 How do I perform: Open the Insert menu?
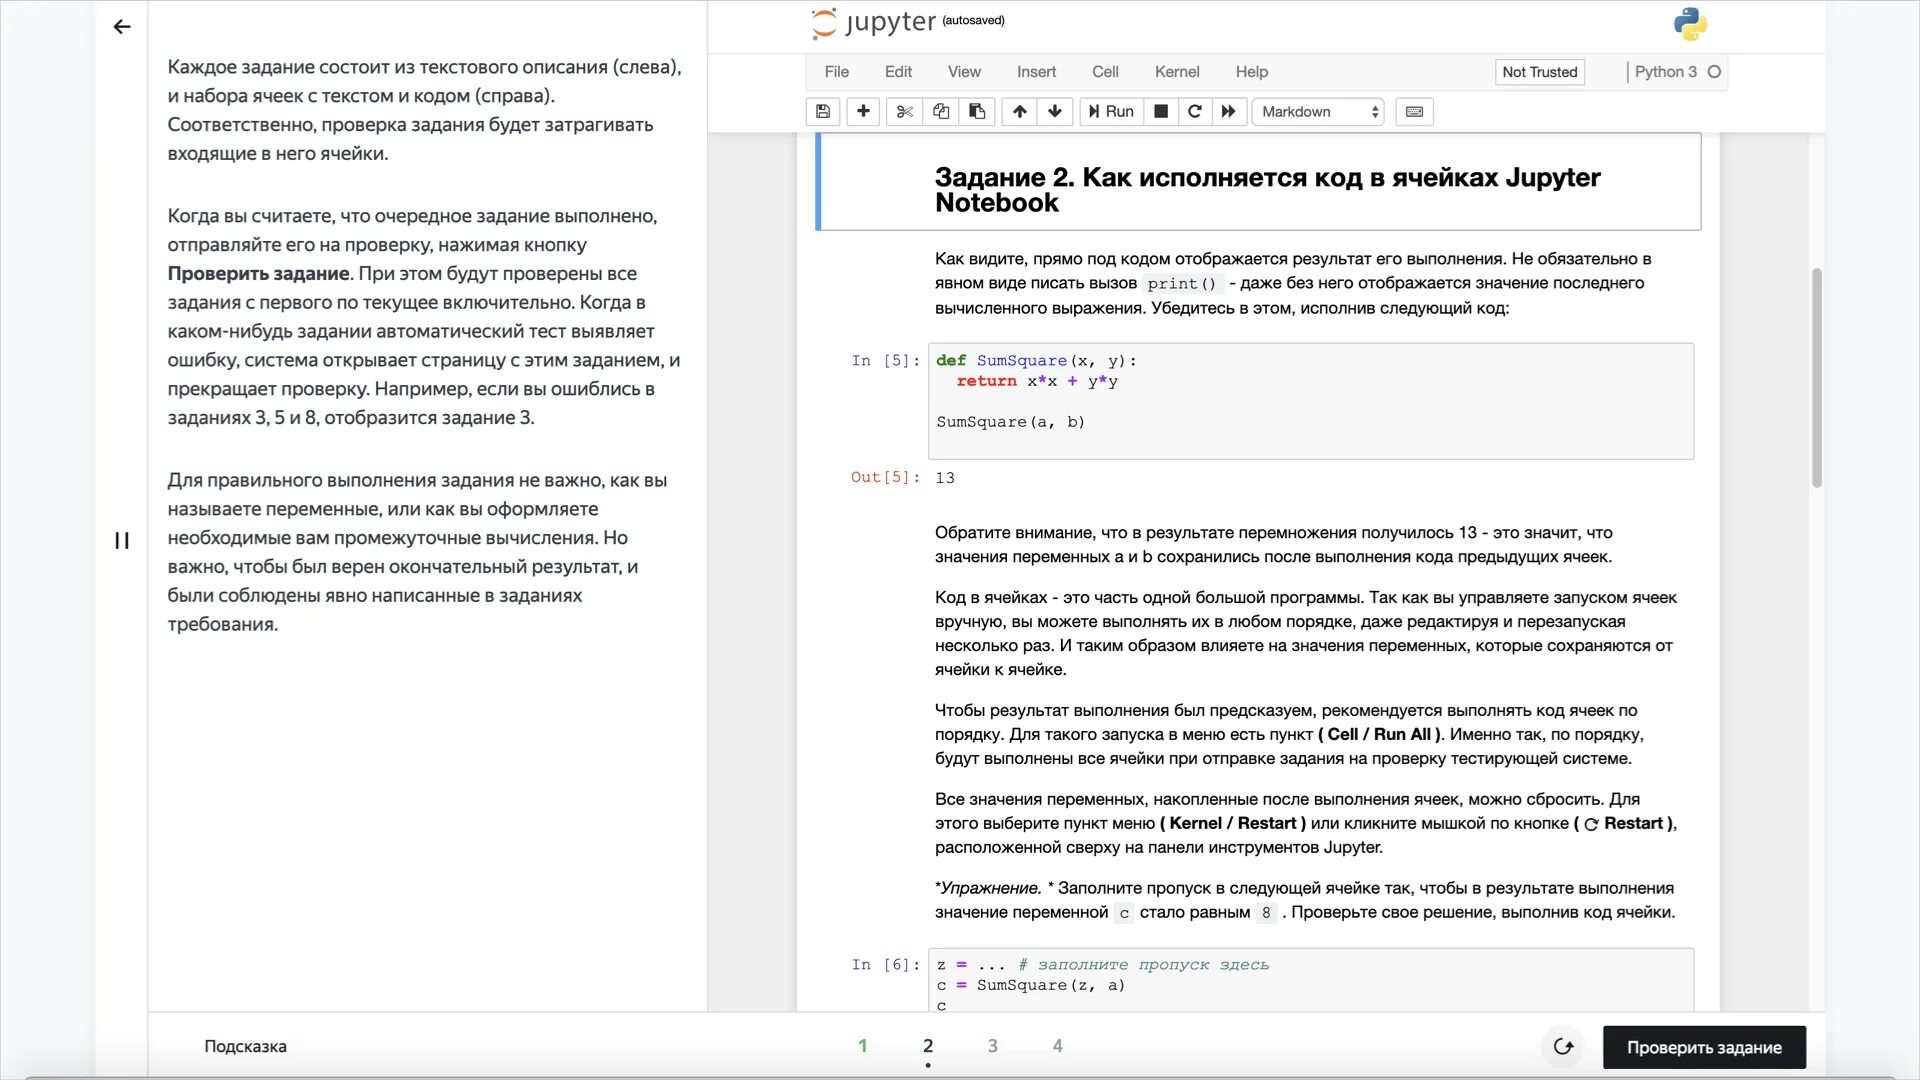tap(1036, 72)
